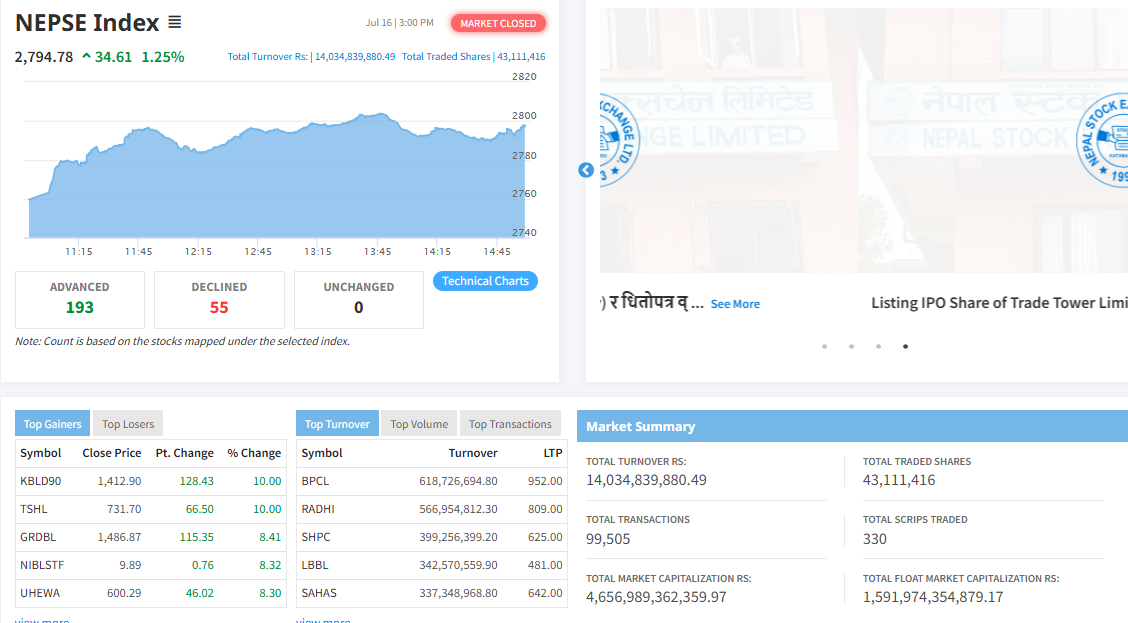The width and height of the screenshot is (1128, 623).
Task: Click the previous slide arrow on news carousel
Action: coord(586,170)
